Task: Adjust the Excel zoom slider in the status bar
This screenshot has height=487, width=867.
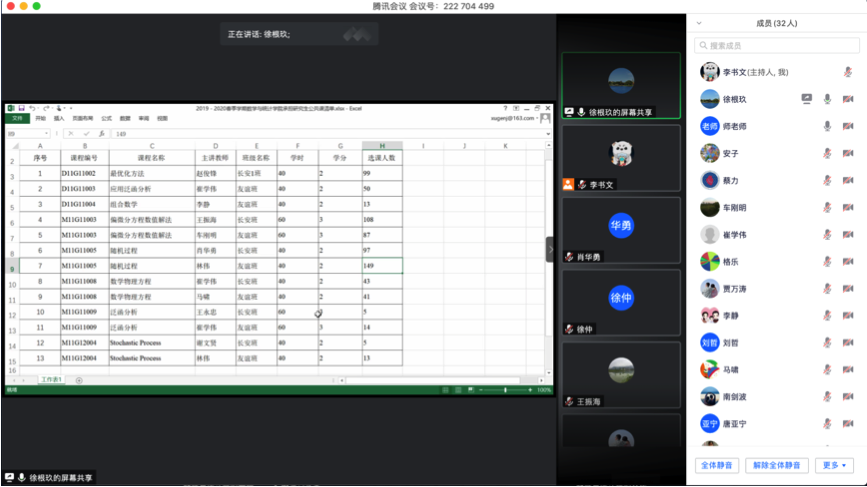Action: point(505,390)
